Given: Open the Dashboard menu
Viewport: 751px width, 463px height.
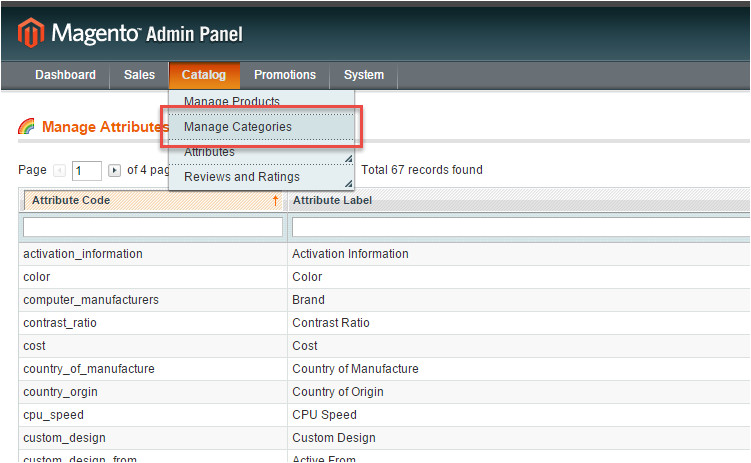Looking at the screenshot, I should click(x=65, y=75).
